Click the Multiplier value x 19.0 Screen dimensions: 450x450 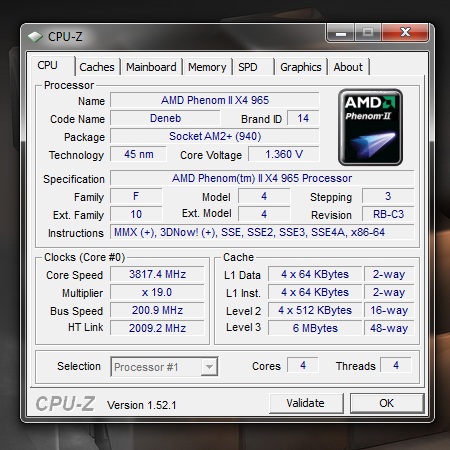point(157,292)
